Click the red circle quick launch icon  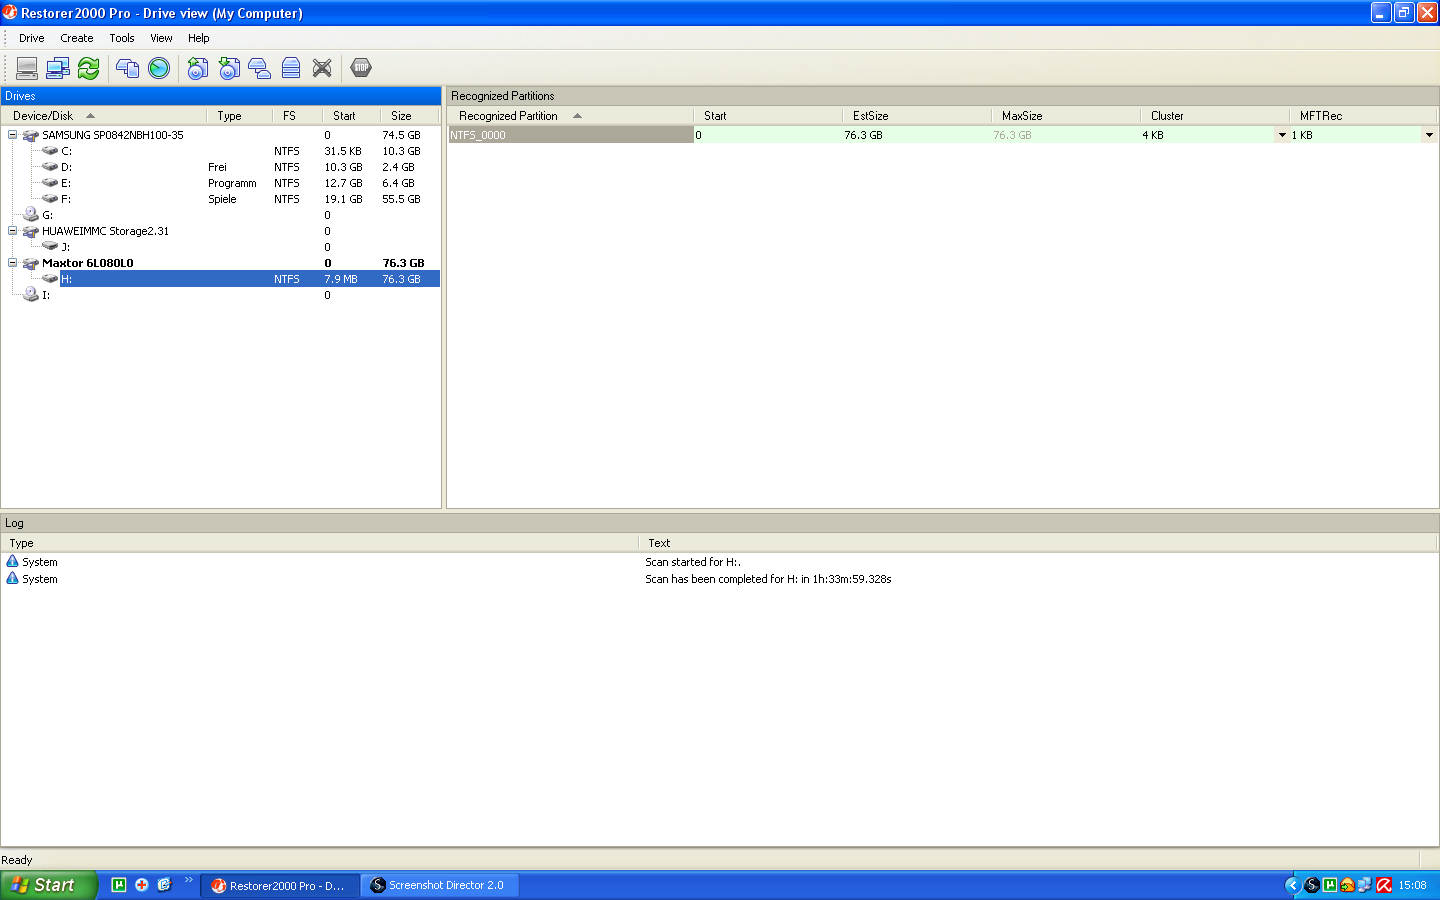(x=142, y=885)
